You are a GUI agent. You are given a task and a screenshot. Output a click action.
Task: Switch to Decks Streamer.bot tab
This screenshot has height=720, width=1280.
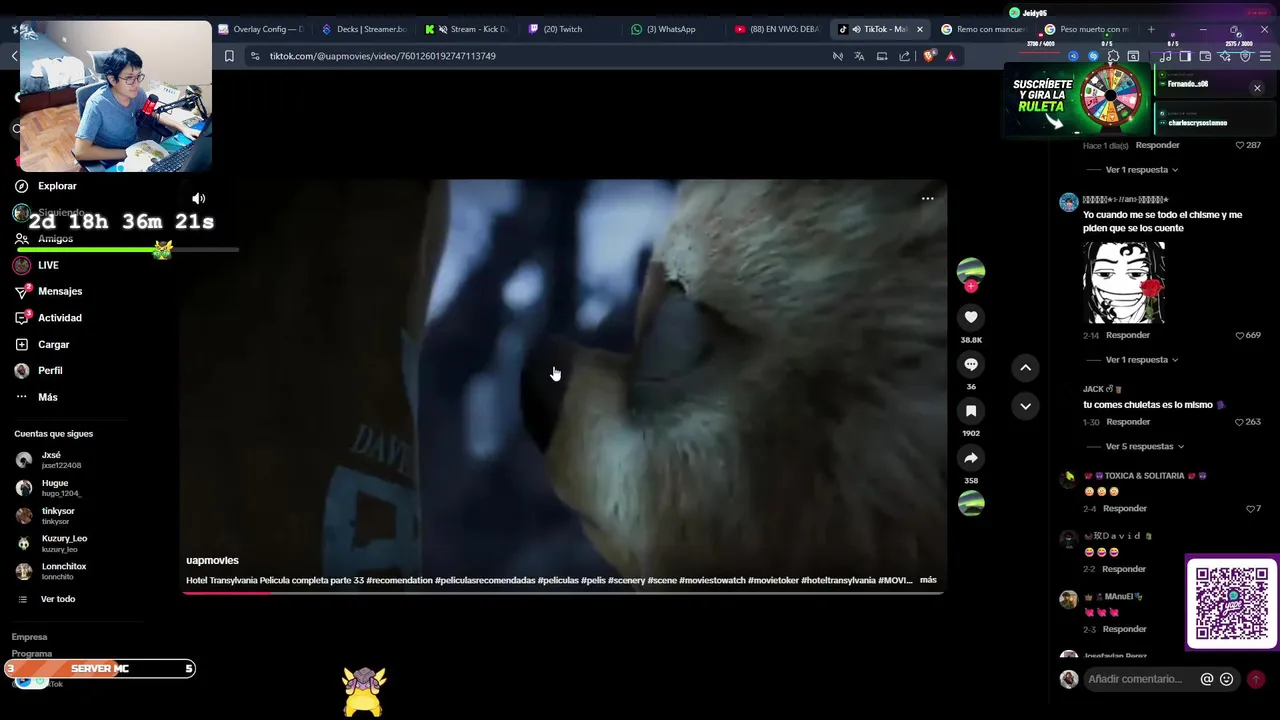pyautogui.click(x=364, y=29)
